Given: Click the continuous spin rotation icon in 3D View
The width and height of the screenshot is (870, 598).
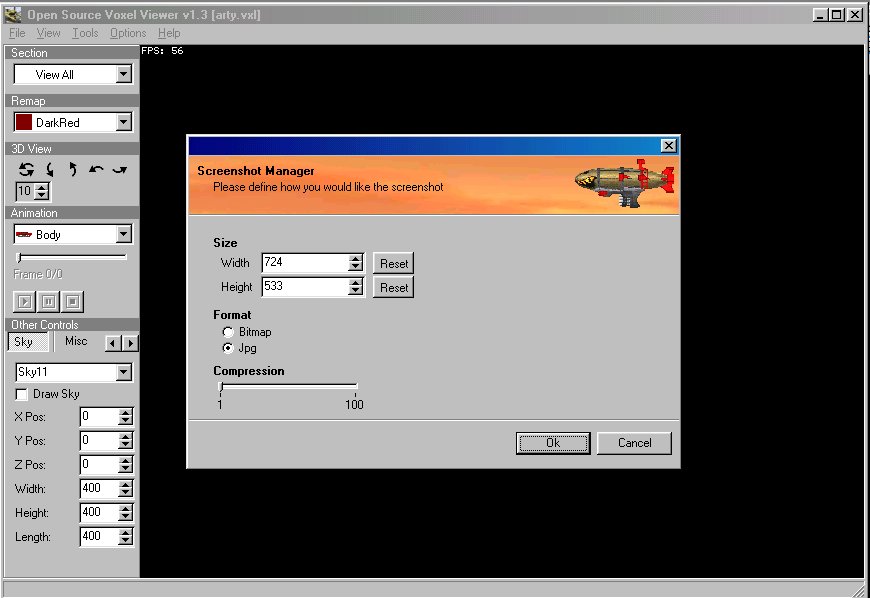Looking at the screenshot, I should (26, 169).
